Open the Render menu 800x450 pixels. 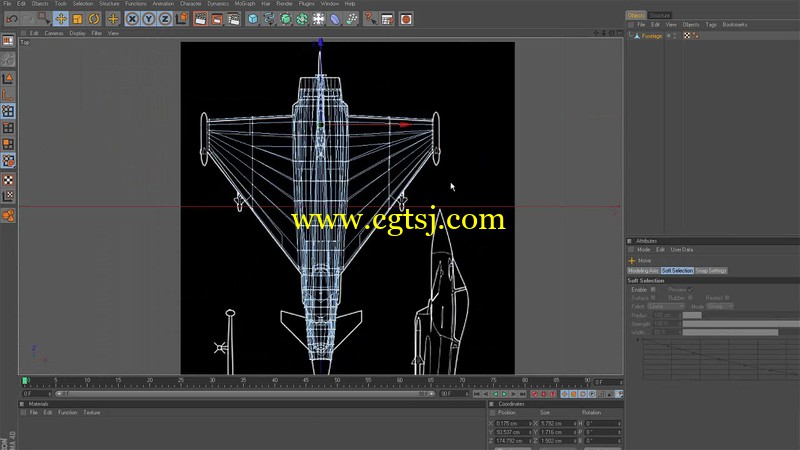click(284, 4)
